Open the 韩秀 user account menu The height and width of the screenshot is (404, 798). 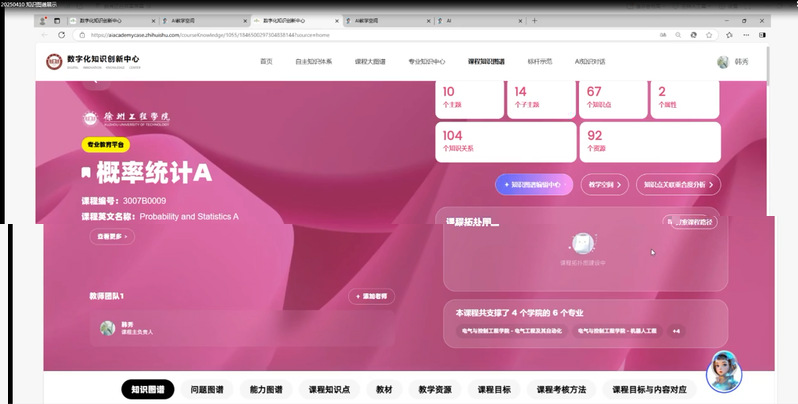click(742, 62)
